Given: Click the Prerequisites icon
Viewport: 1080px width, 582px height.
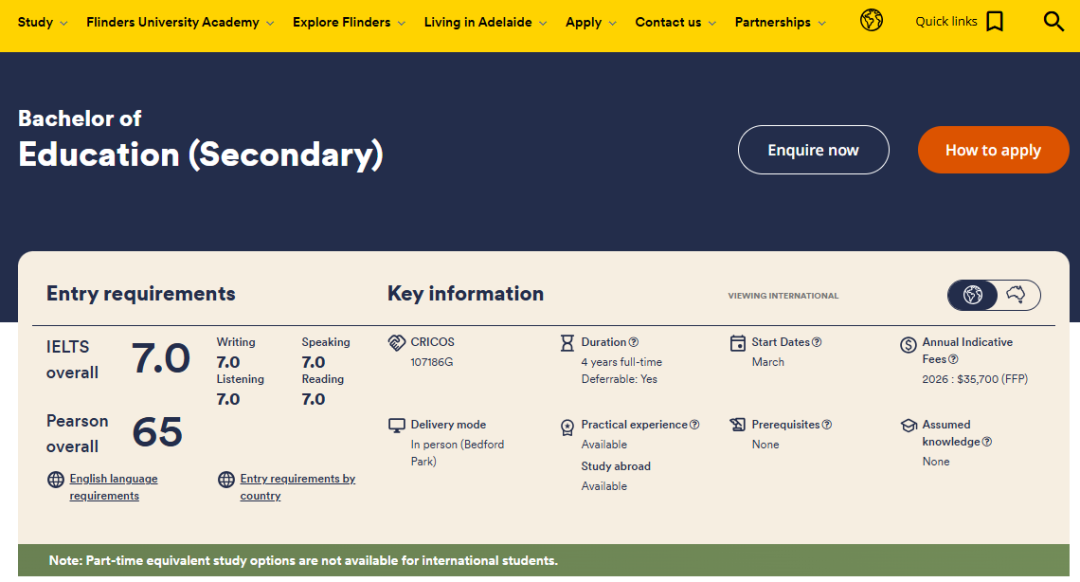Looking at the screenshot, I should pyautogui.click(x=737, y=425).
